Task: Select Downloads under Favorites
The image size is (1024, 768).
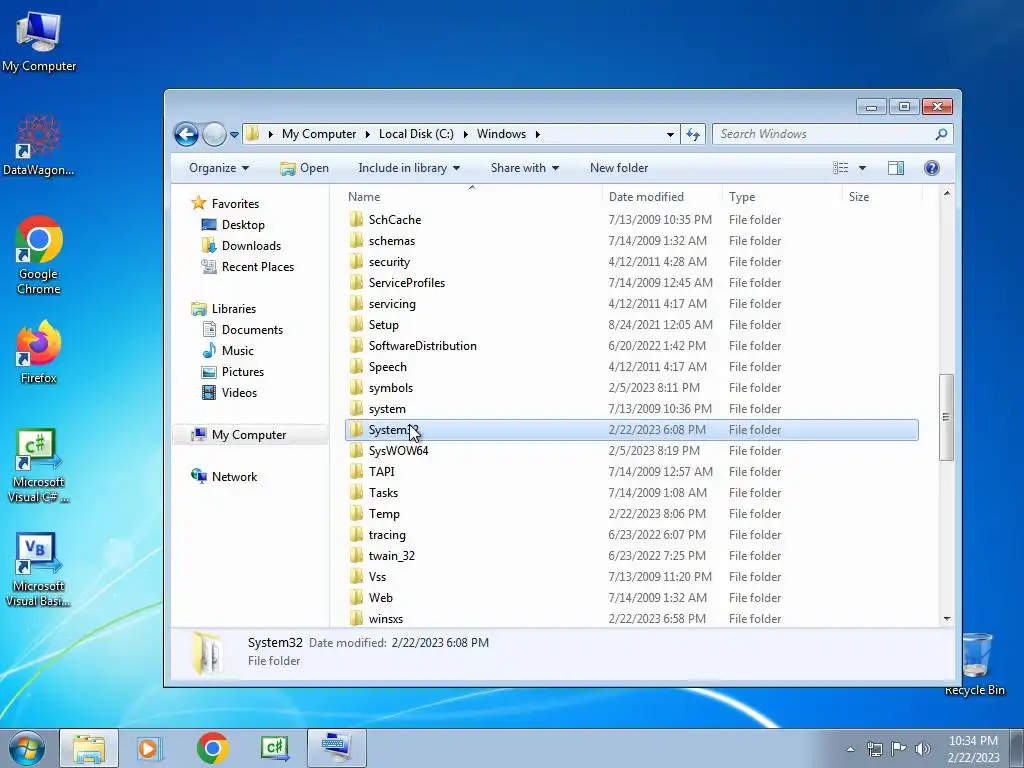Action: (251, 246)
